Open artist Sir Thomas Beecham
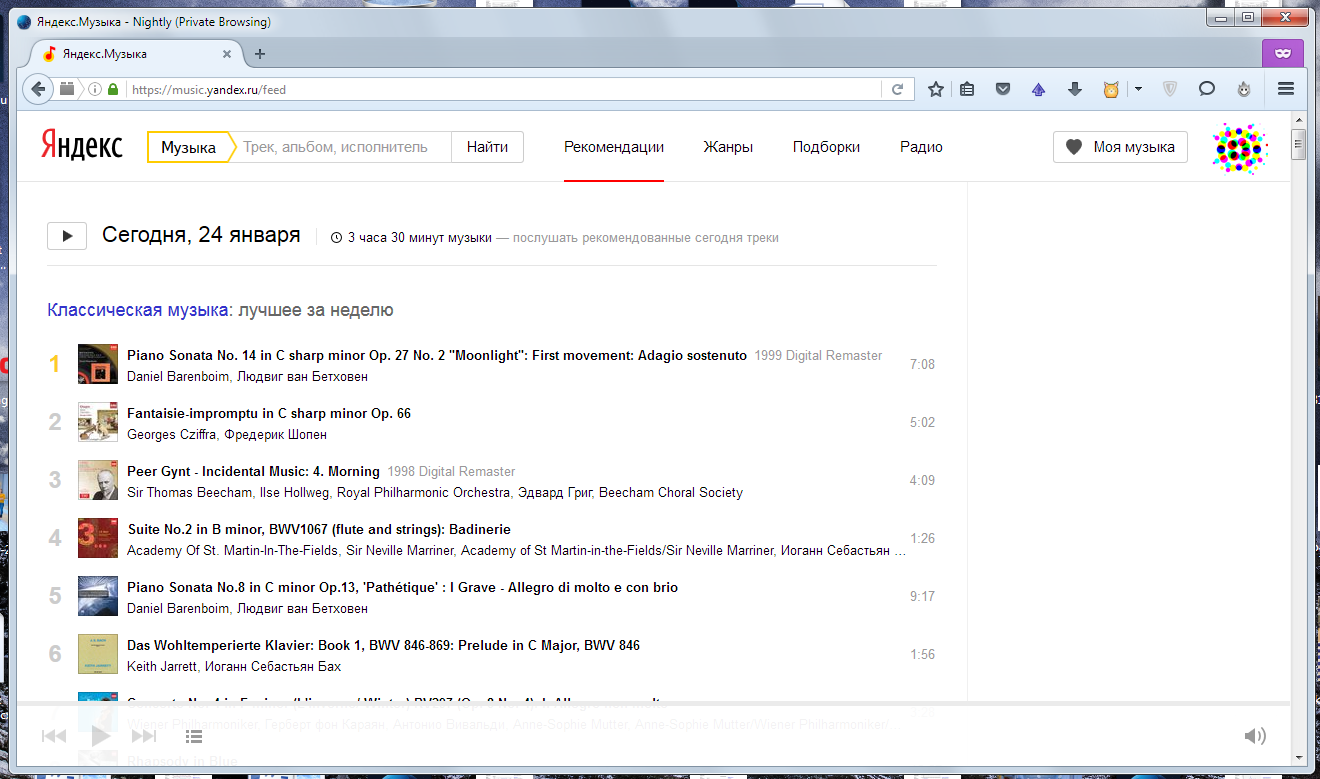 (190, 493)
